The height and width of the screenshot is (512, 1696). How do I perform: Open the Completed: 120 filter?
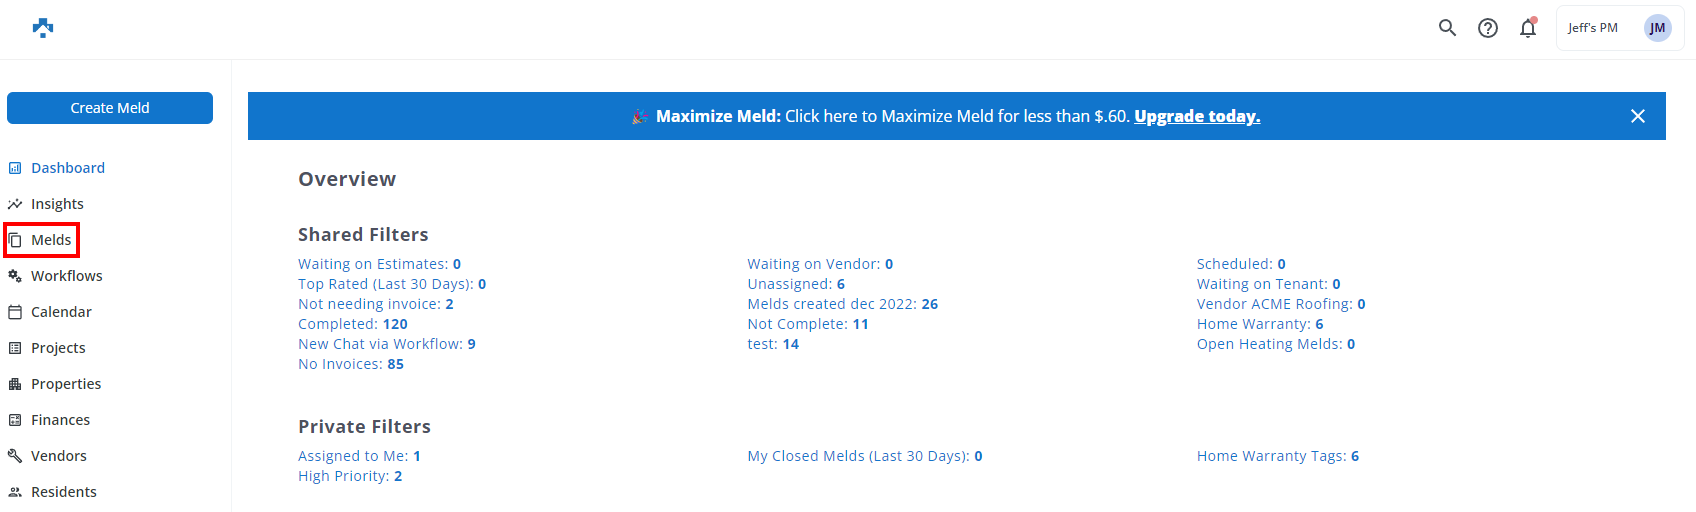(x=353, y=324)
